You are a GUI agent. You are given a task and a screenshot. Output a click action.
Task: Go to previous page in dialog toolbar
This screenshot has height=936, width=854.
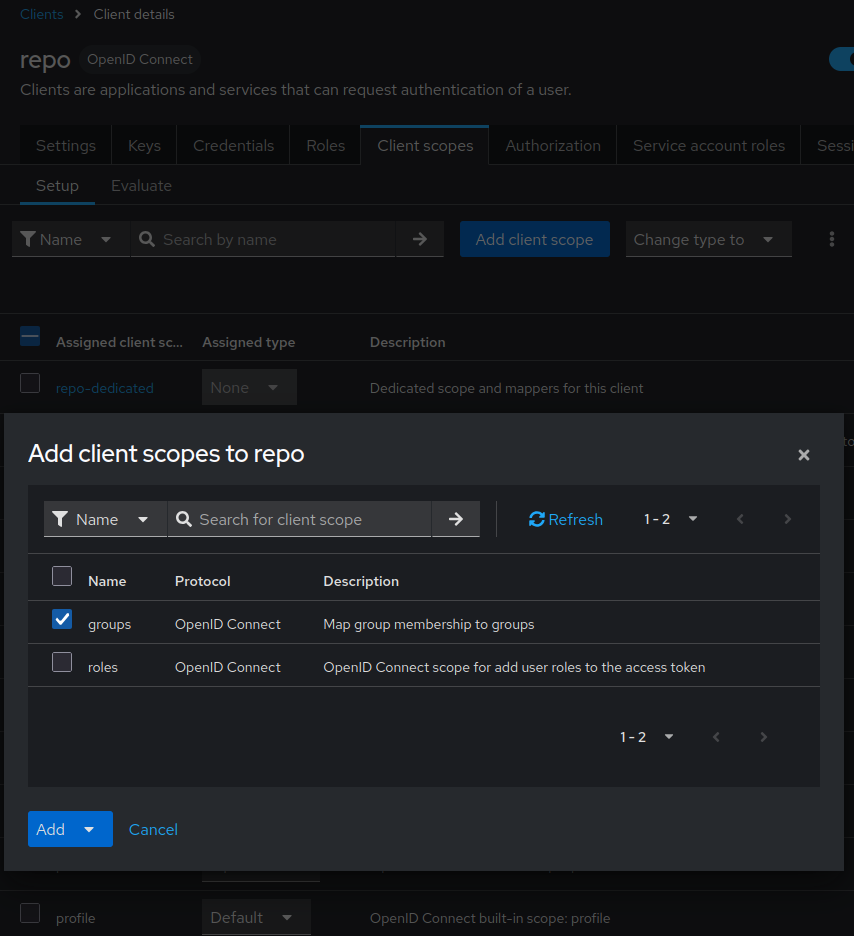(740, 519)
